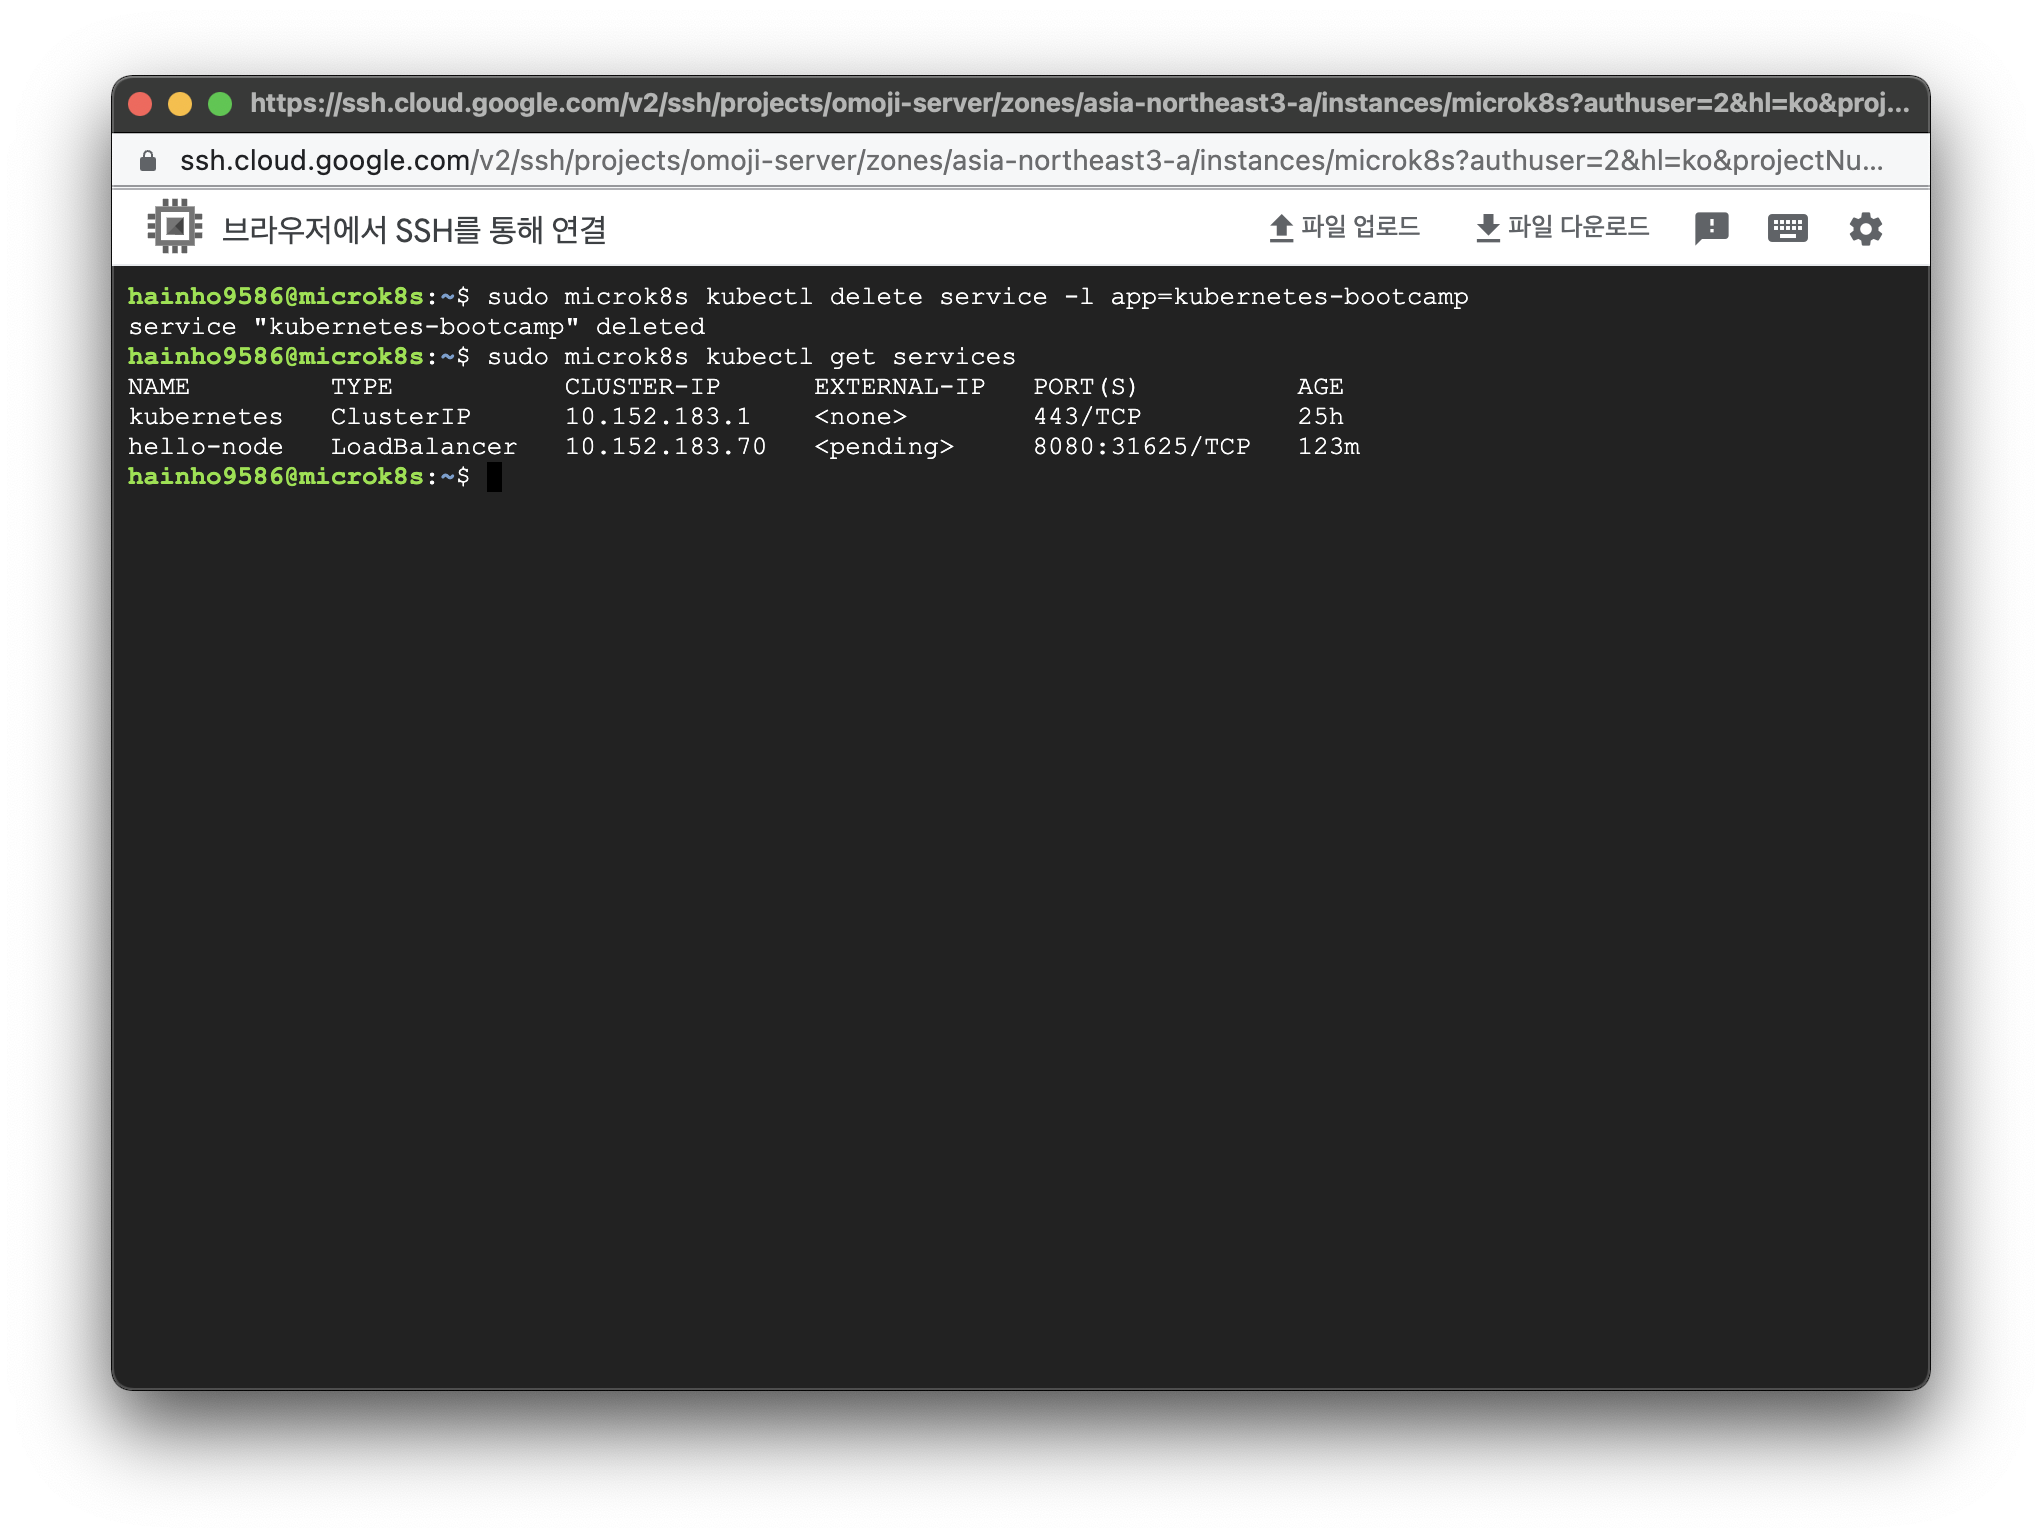Open the keyboard shortcuts icon

[x=1787, y=228]
